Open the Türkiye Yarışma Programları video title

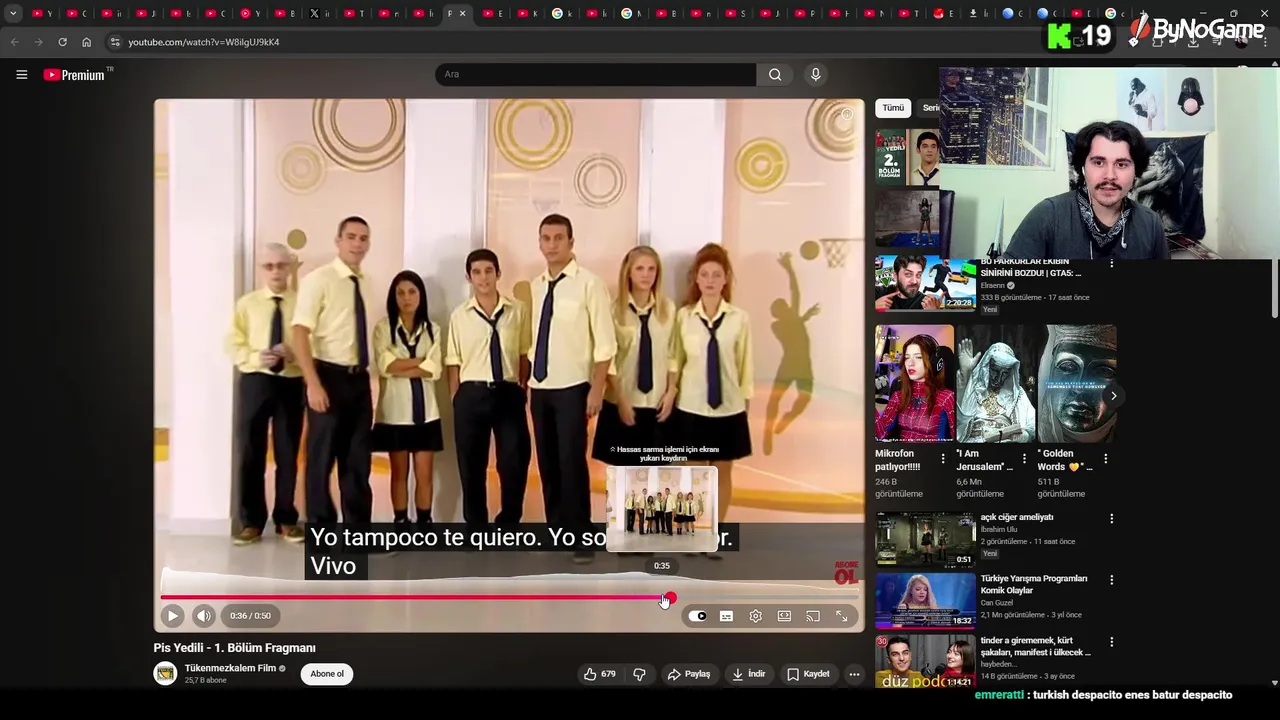[1034, 584]
